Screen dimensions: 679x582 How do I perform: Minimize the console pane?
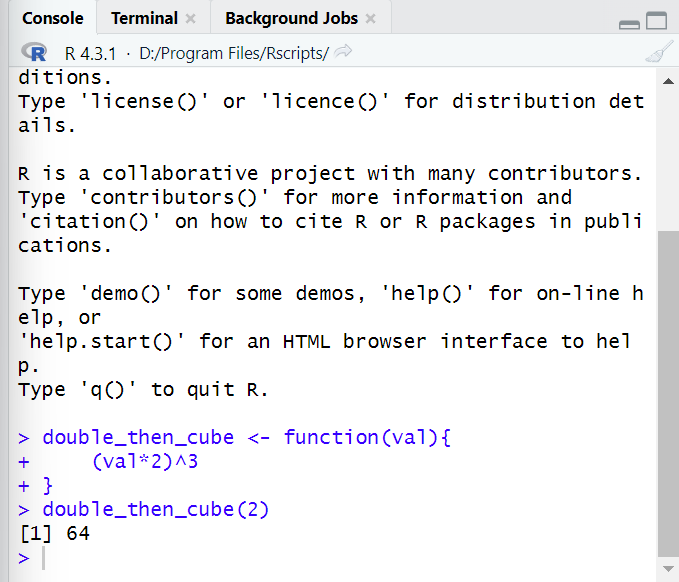(x=629, y=23)
